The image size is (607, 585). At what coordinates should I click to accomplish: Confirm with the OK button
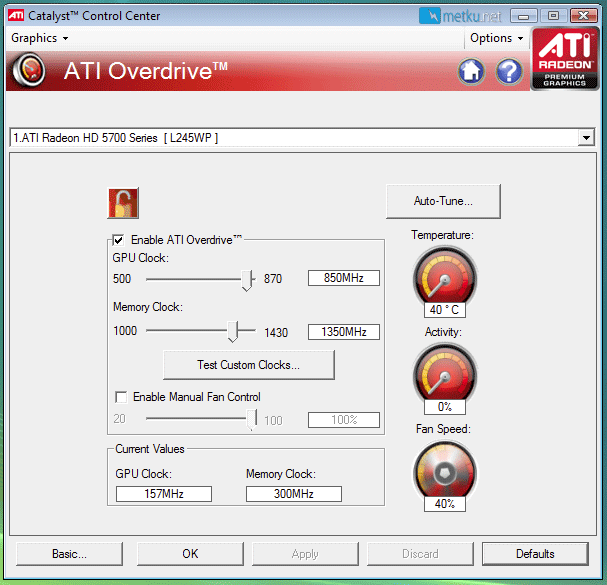pos(190,554)
